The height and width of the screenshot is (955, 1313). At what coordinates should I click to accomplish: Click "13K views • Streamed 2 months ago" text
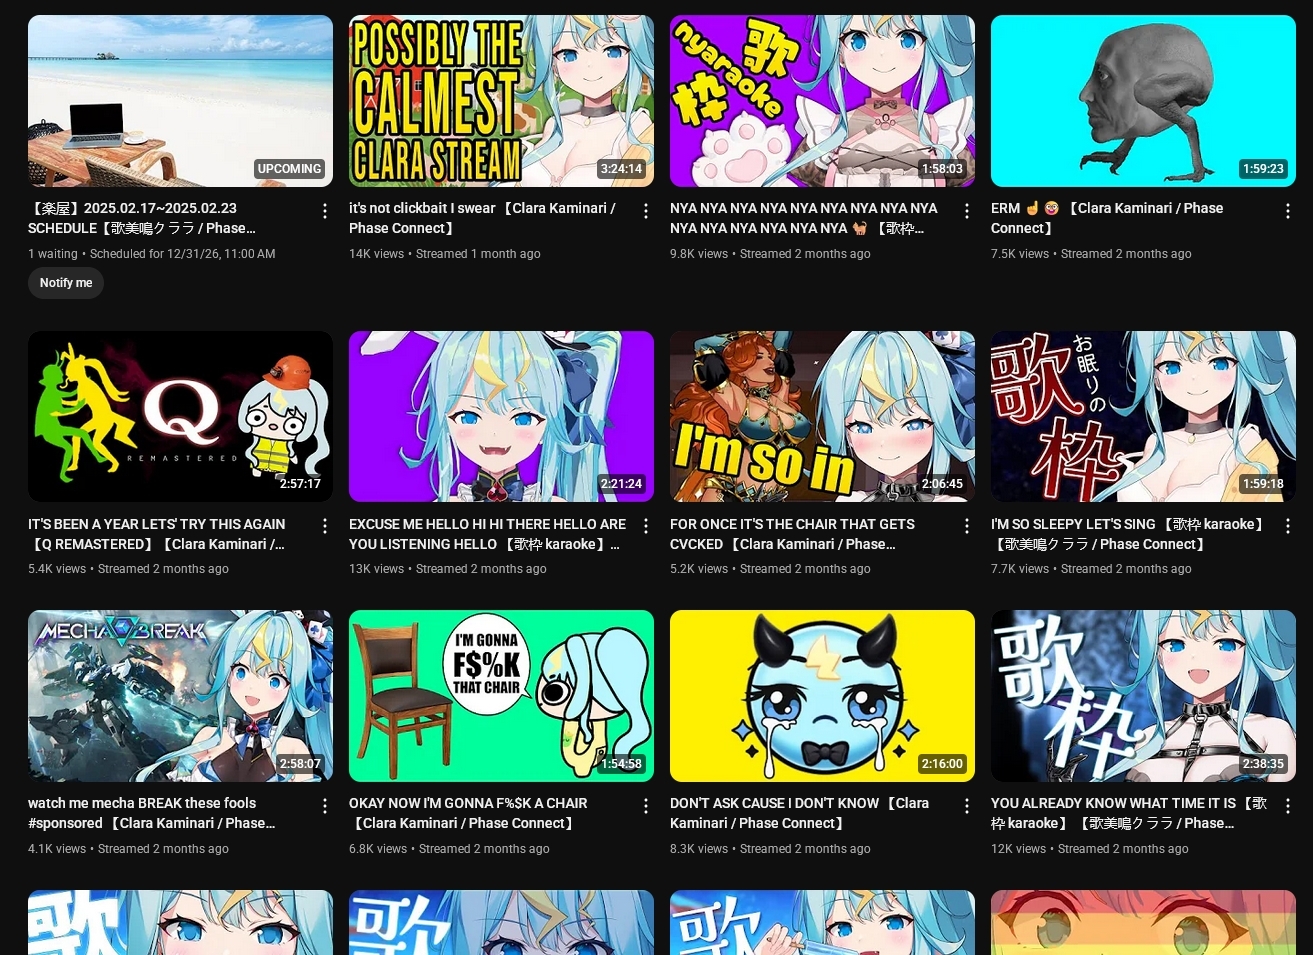(x=448, y=569)
